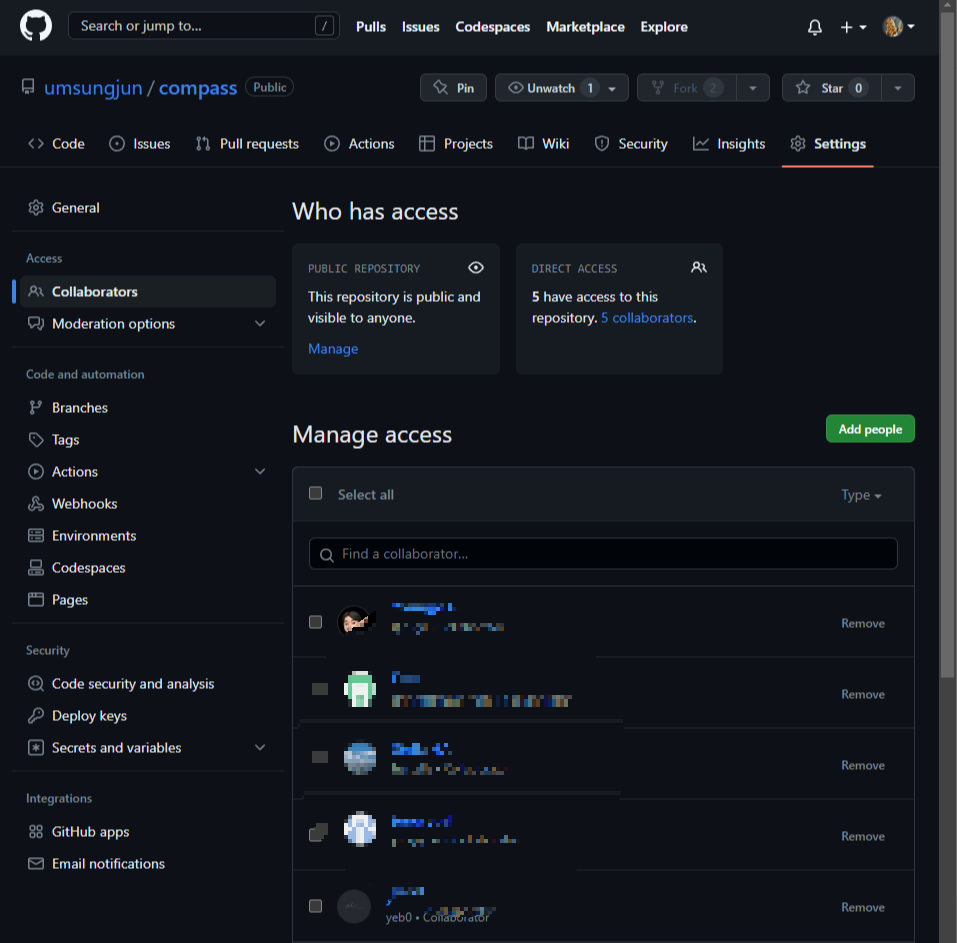
Task: Open Codespaces in top navigation
Action: click(493, 27)
